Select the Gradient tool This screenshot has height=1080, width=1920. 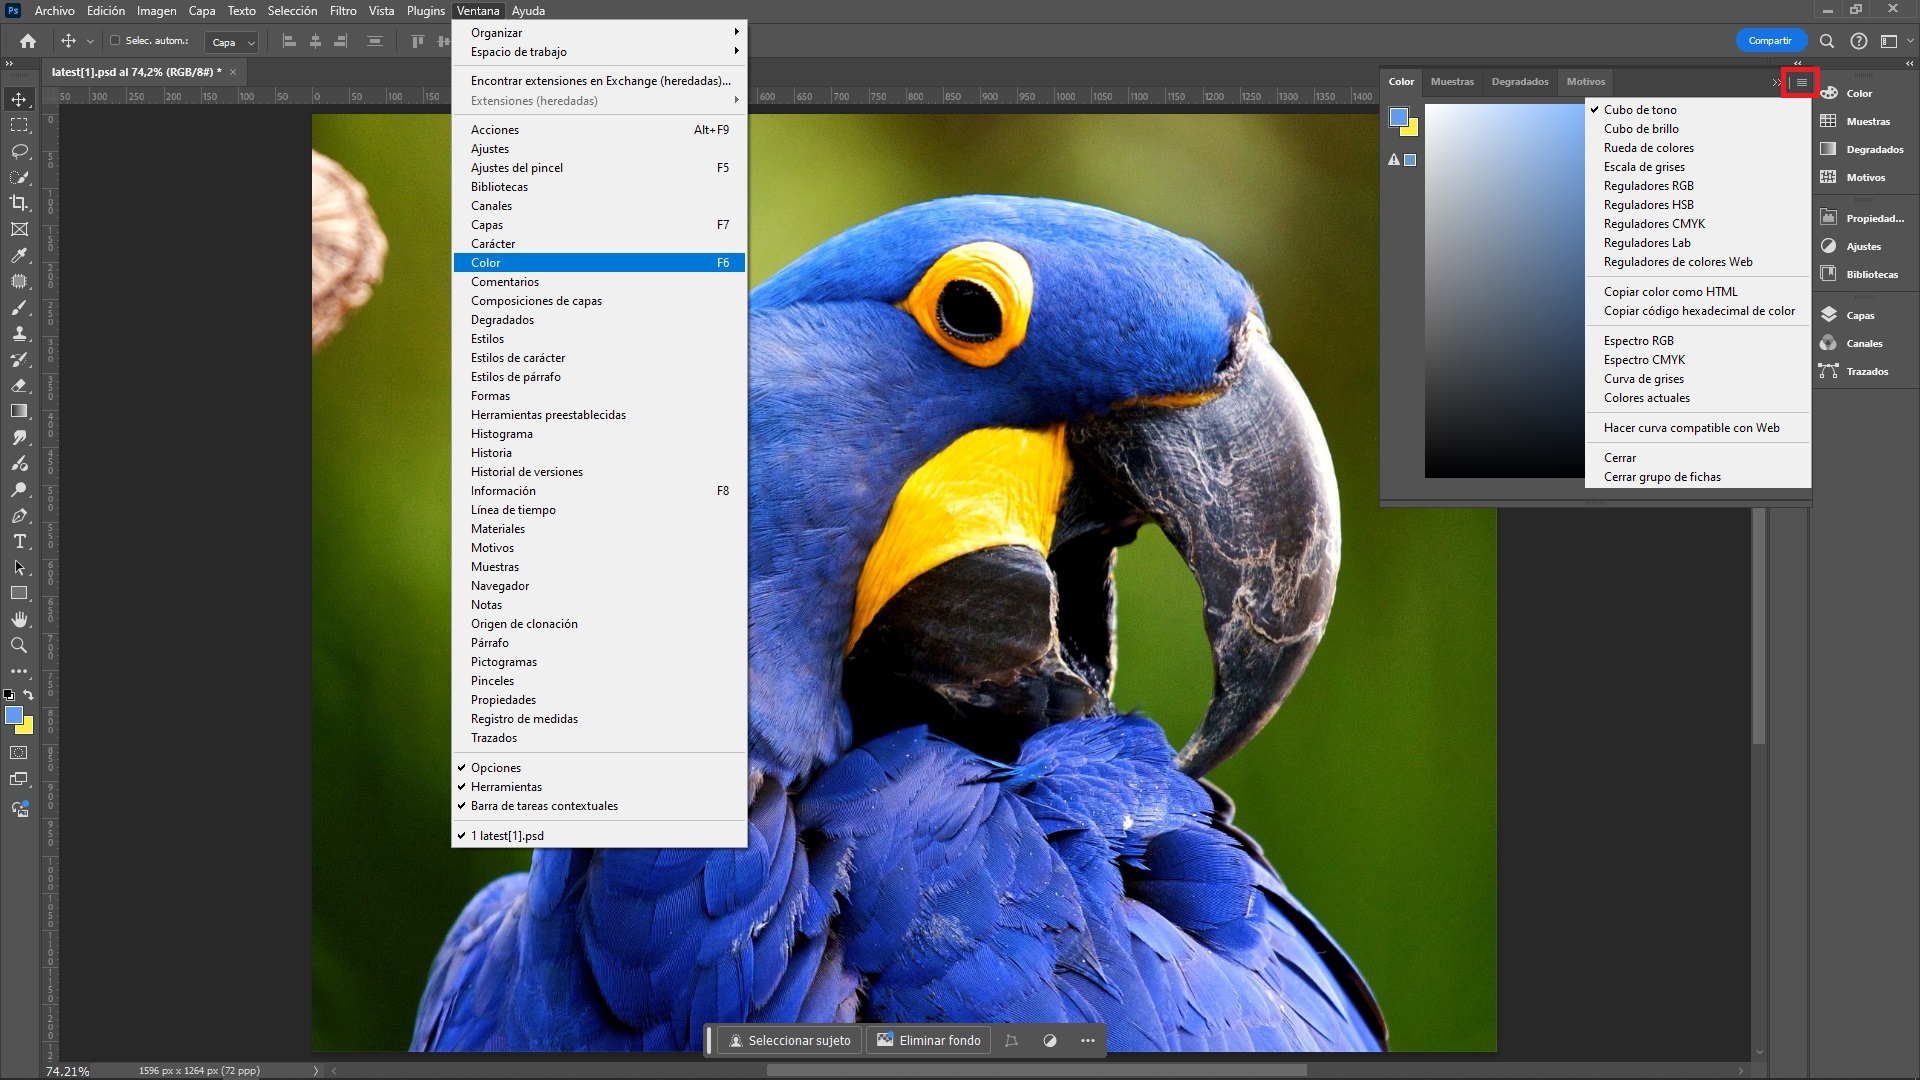[19, 411]
